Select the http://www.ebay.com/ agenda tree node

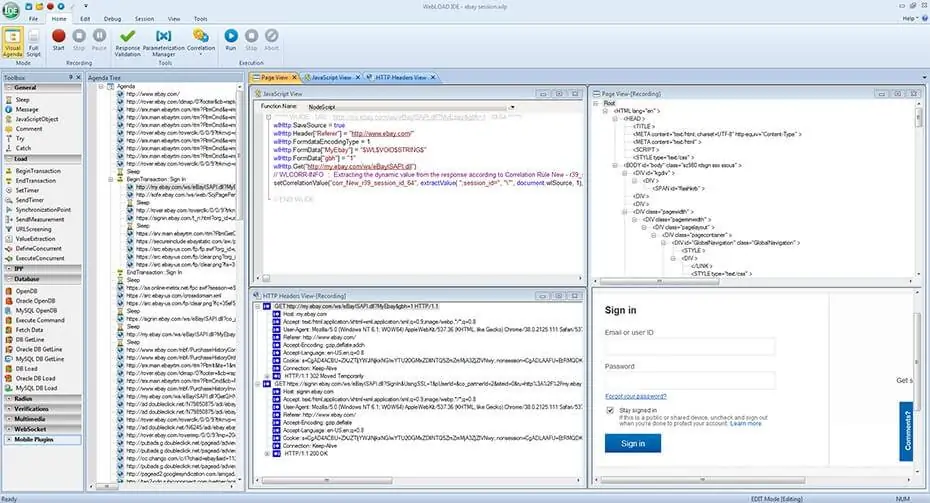click(x=152, y=94)
